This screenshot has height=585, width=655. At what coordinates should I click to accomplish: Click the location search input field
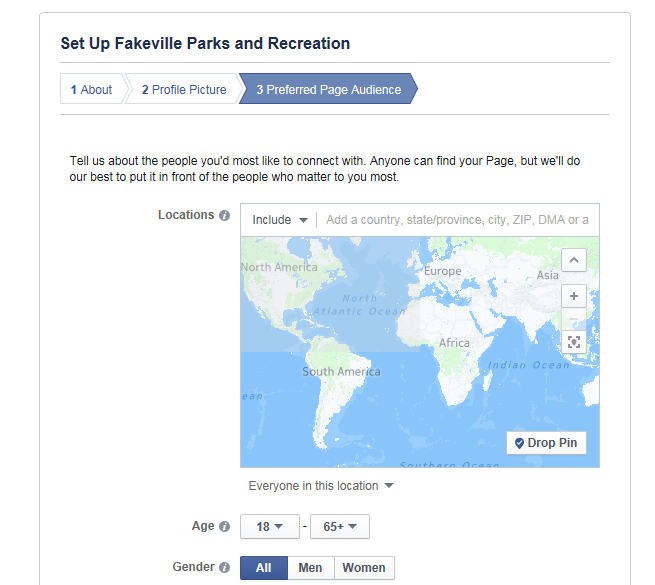457,220
